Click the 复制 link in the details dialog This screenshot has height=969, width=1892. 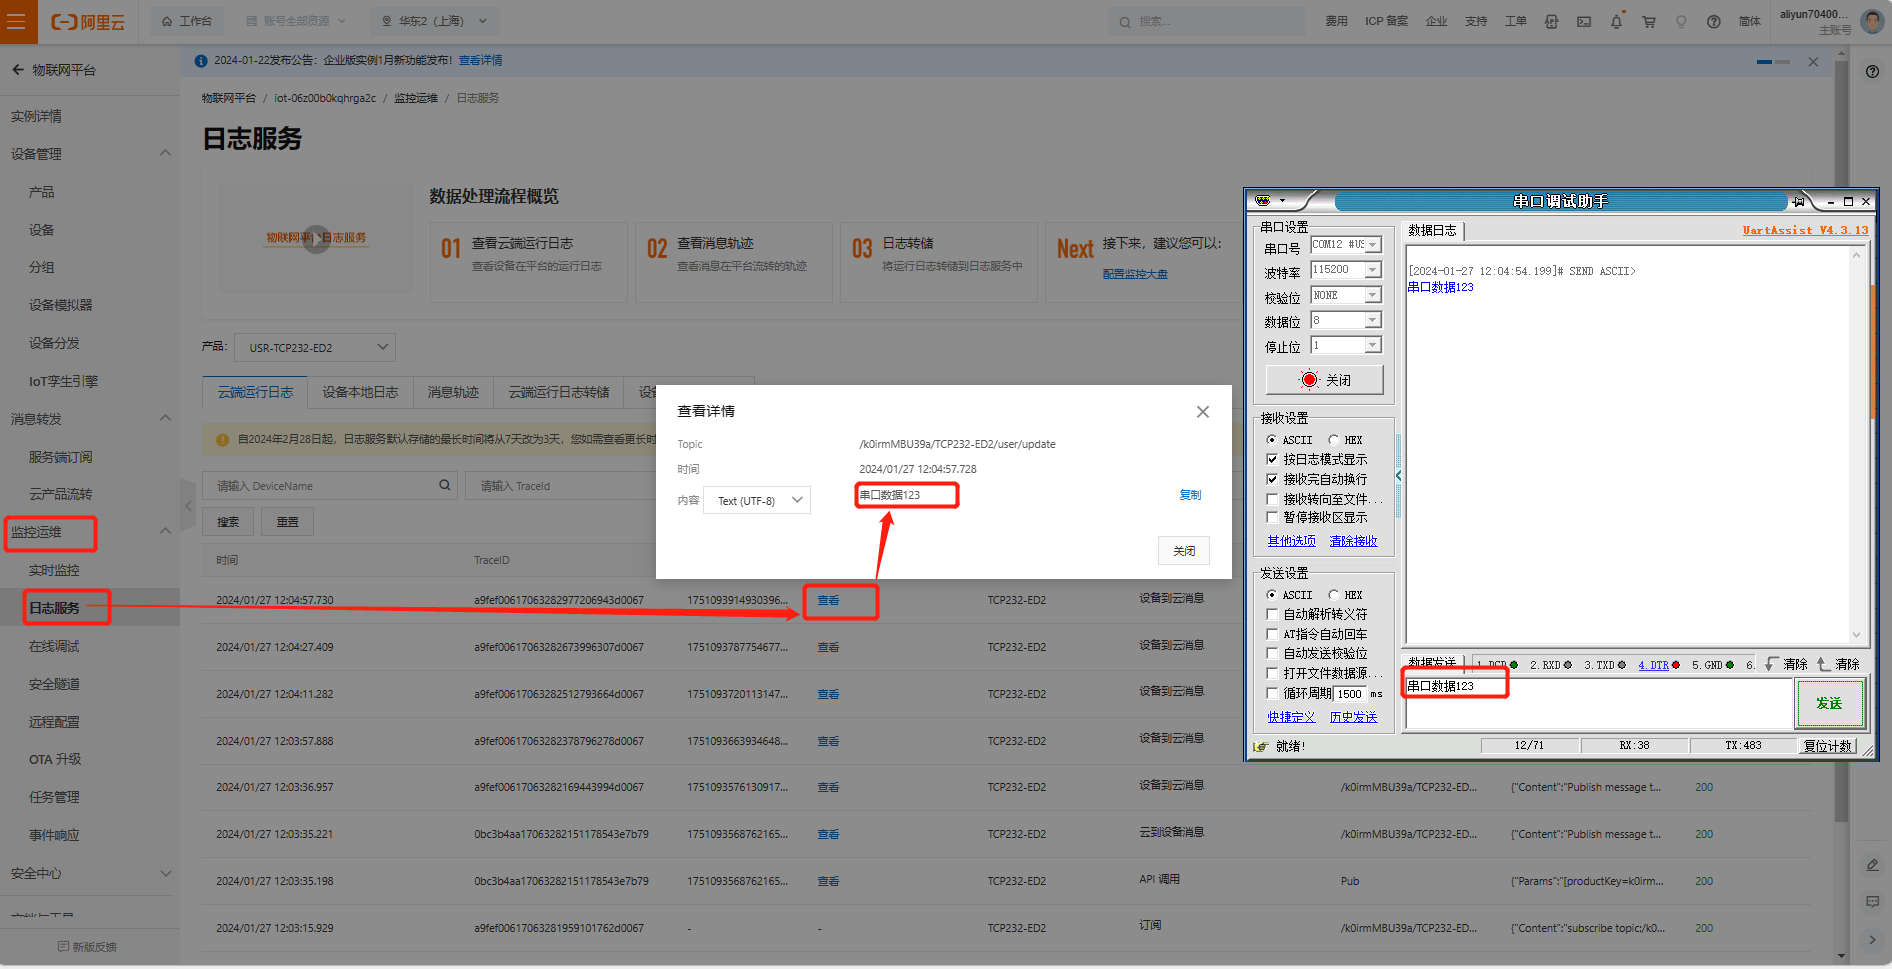coord(1190,495)
